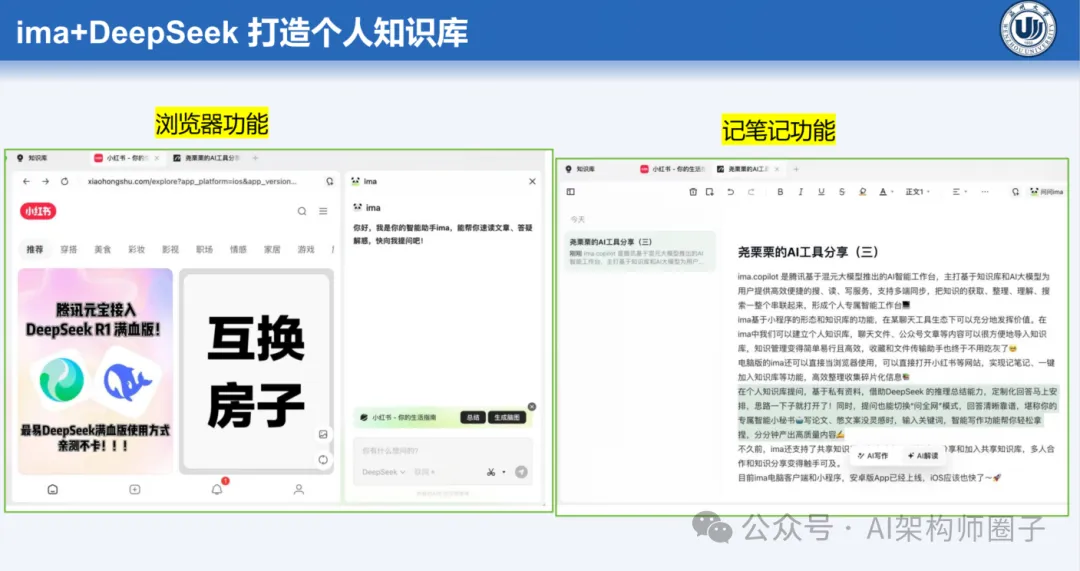This screenshot has height=571, width=1080.
Task: Select the 穿搭 category tab
Action: [69, 250]
